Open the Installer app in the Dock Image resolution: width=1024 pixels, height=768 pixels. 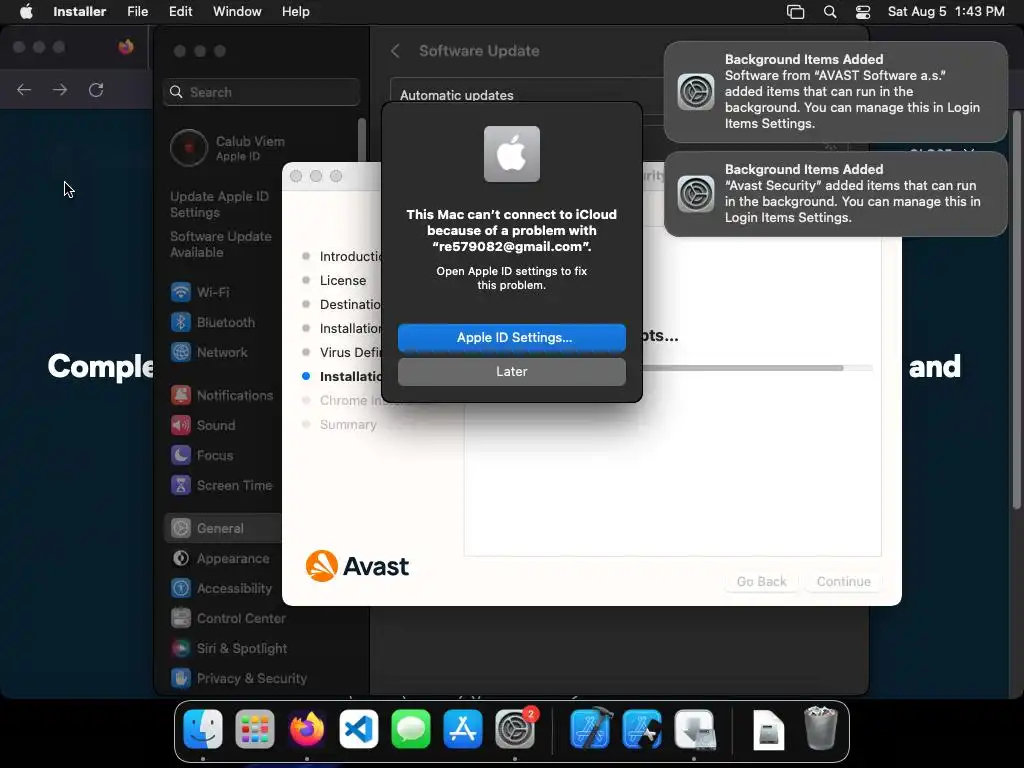point(694,729)
